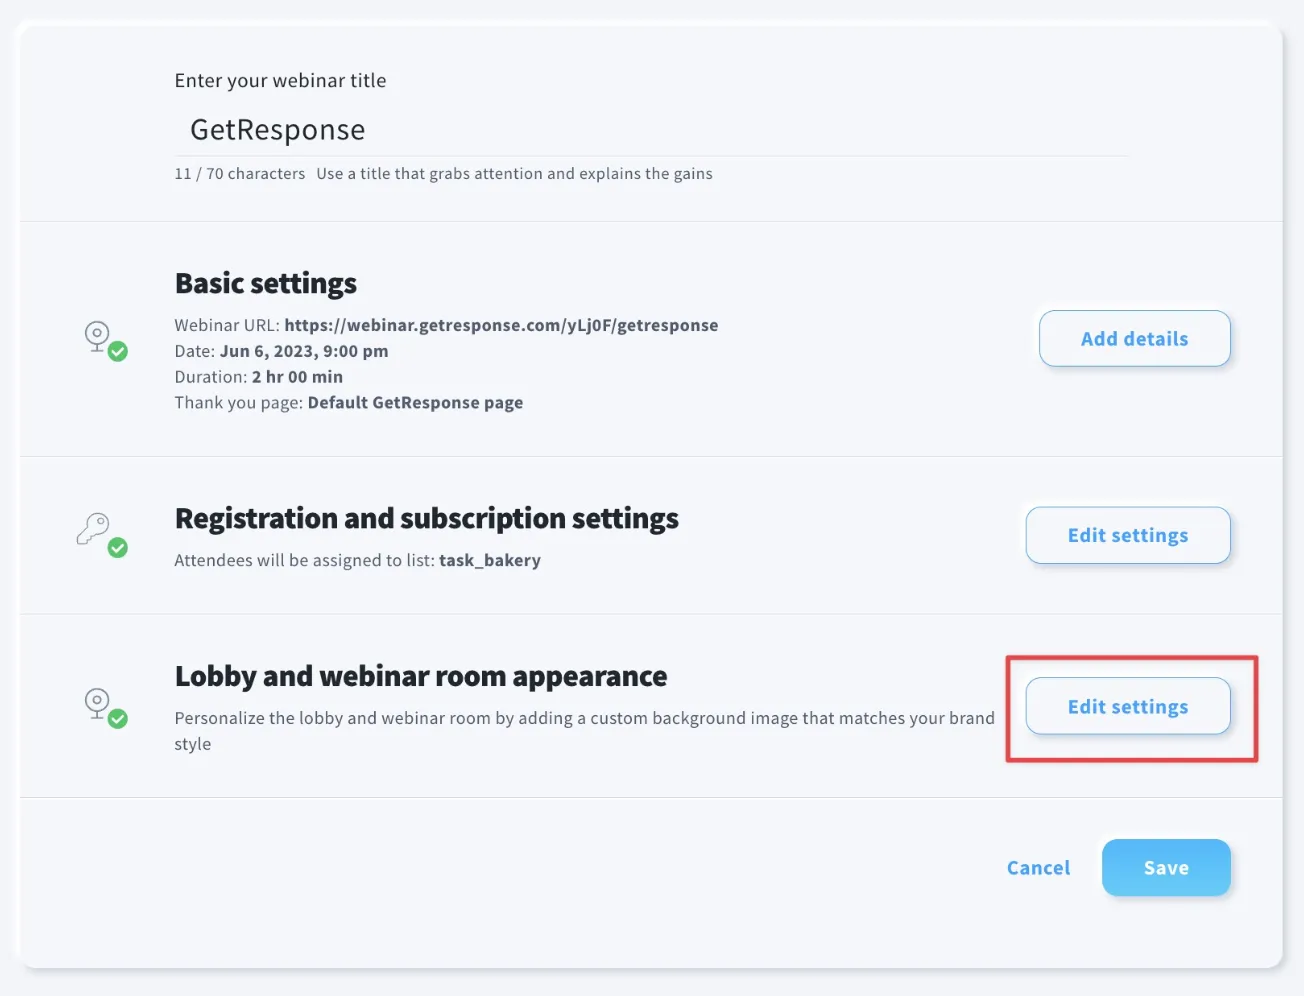1304x996 pixels.
Task: Click the key icon for Registration settings
Action: tap(93, 528)
